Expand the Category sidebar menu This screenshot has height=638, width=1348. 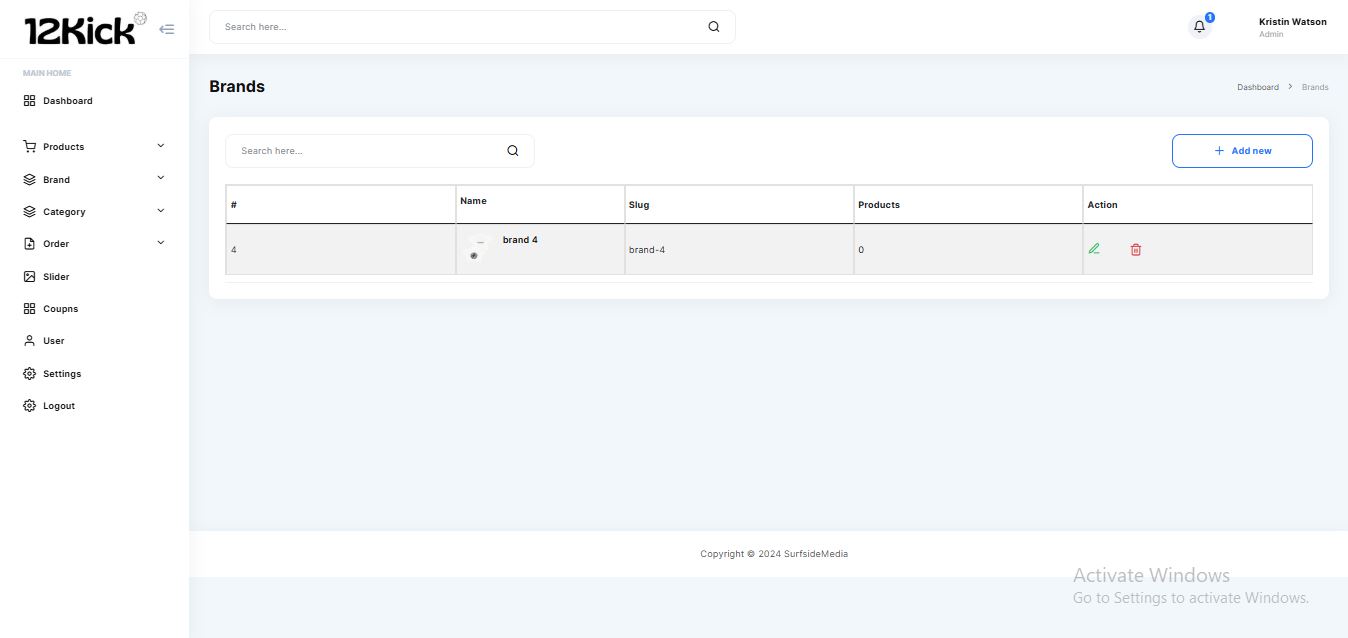click(64, 212)
